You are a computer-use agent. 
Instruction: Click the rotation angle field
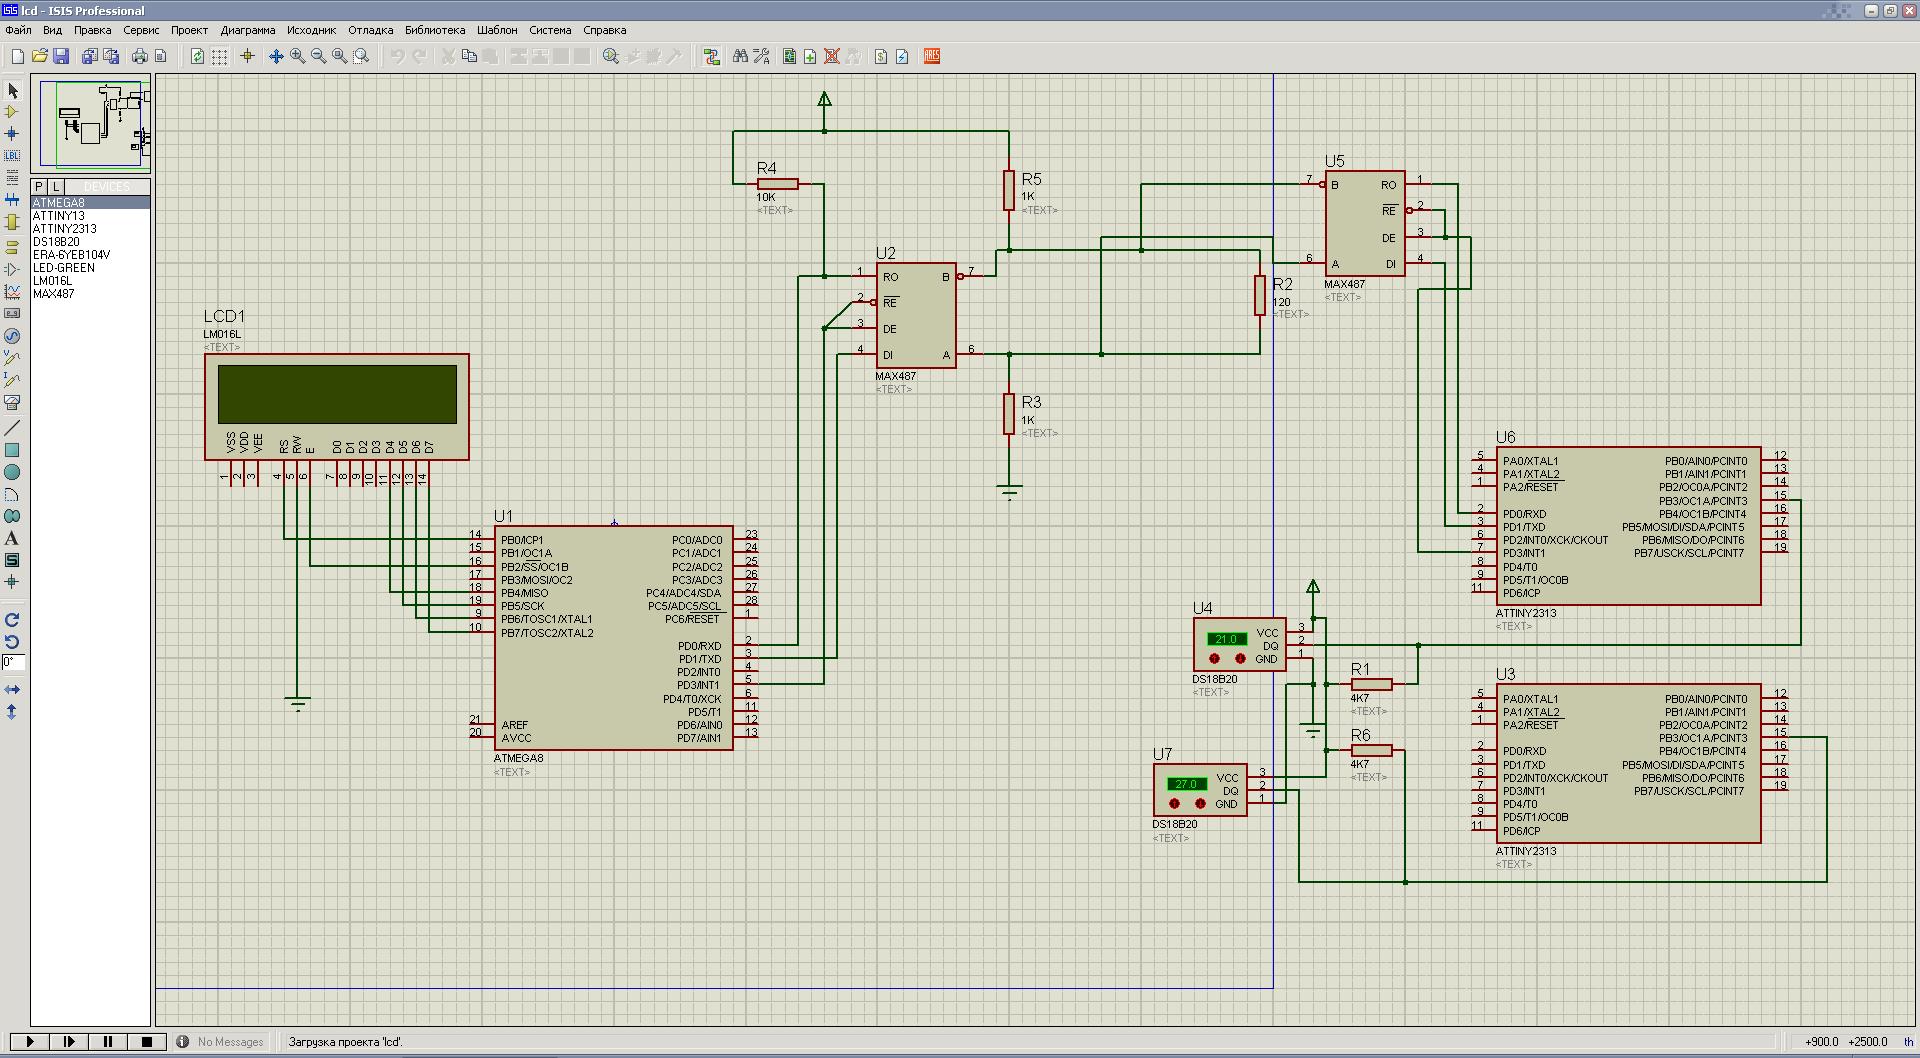(13, 662)
